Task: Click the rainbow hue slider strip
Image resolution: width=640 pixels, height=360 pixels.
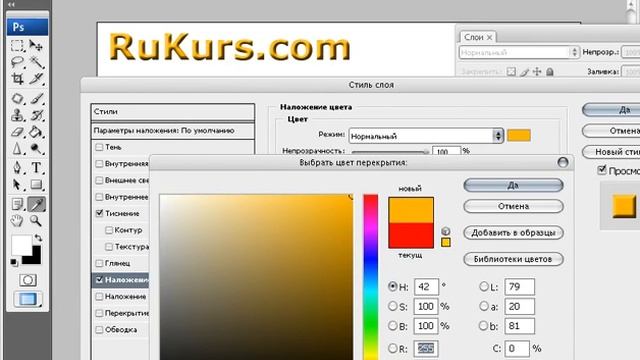Action: pos(371,277)
